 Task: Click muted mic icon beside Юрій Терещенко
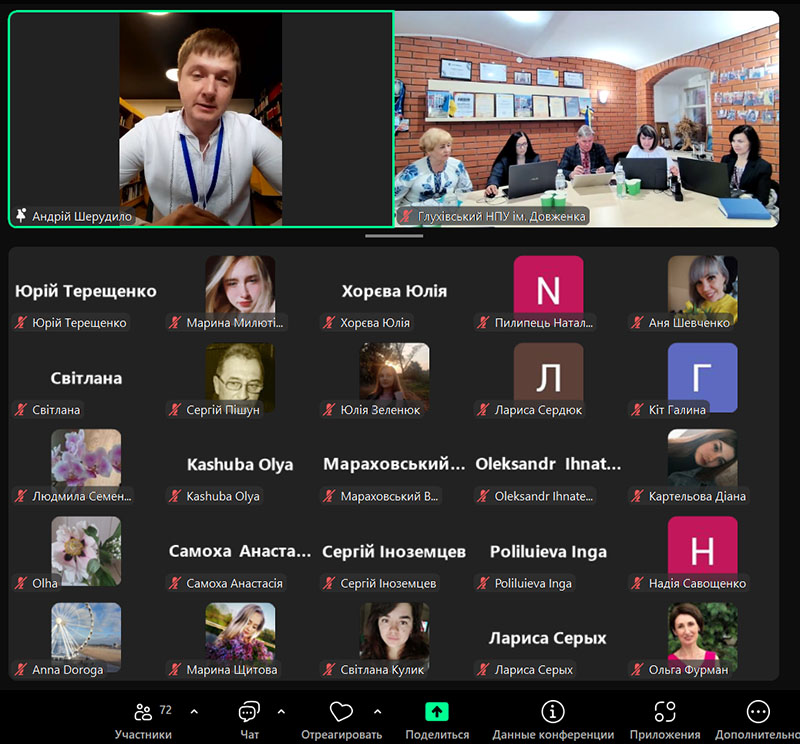click(21, 323)
